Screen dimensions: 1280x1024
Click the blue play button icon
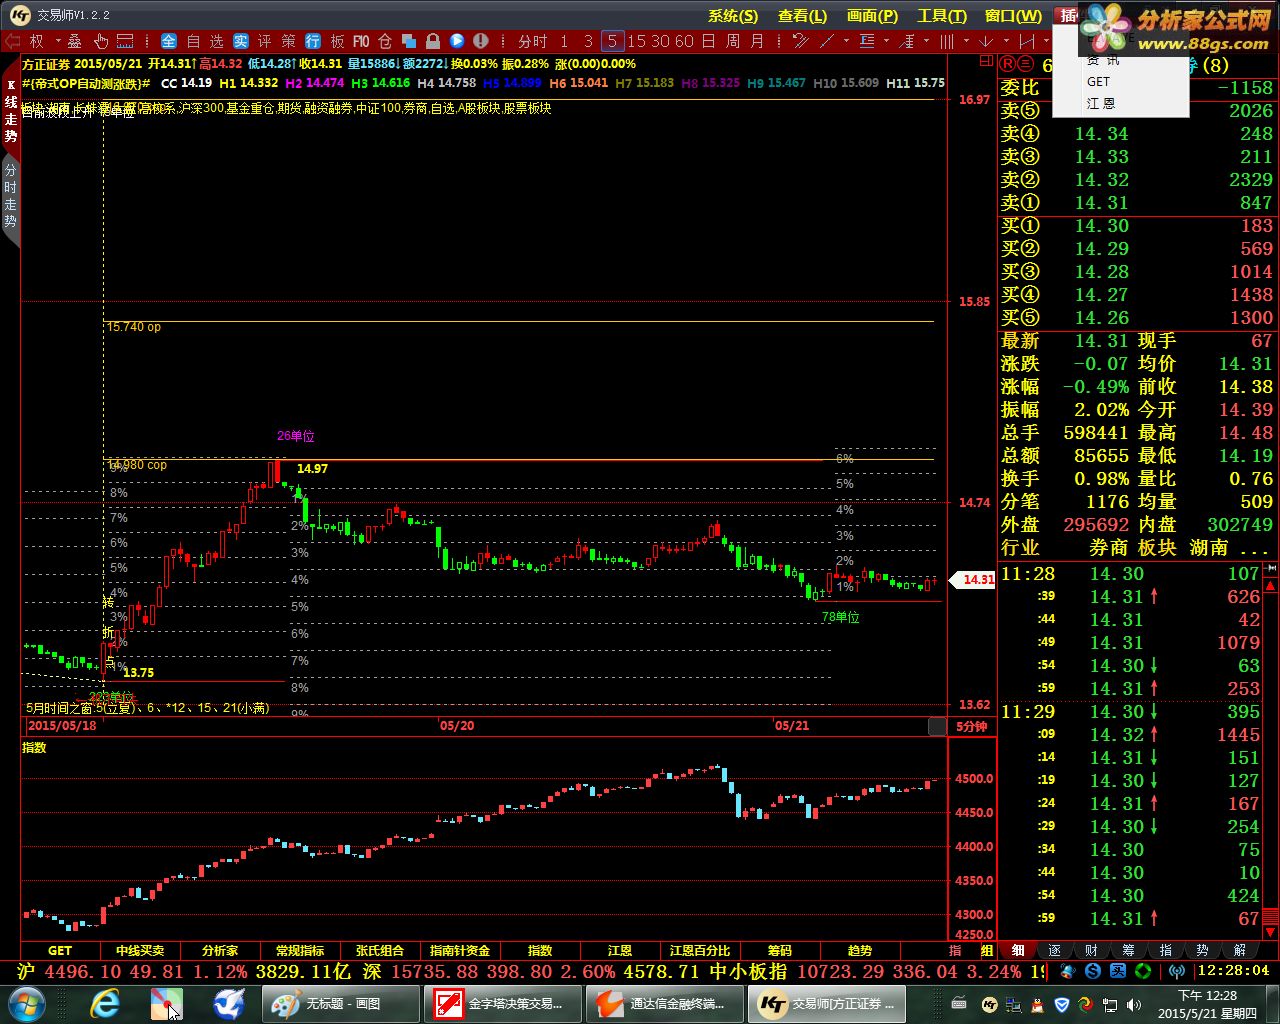pos(457,41)
